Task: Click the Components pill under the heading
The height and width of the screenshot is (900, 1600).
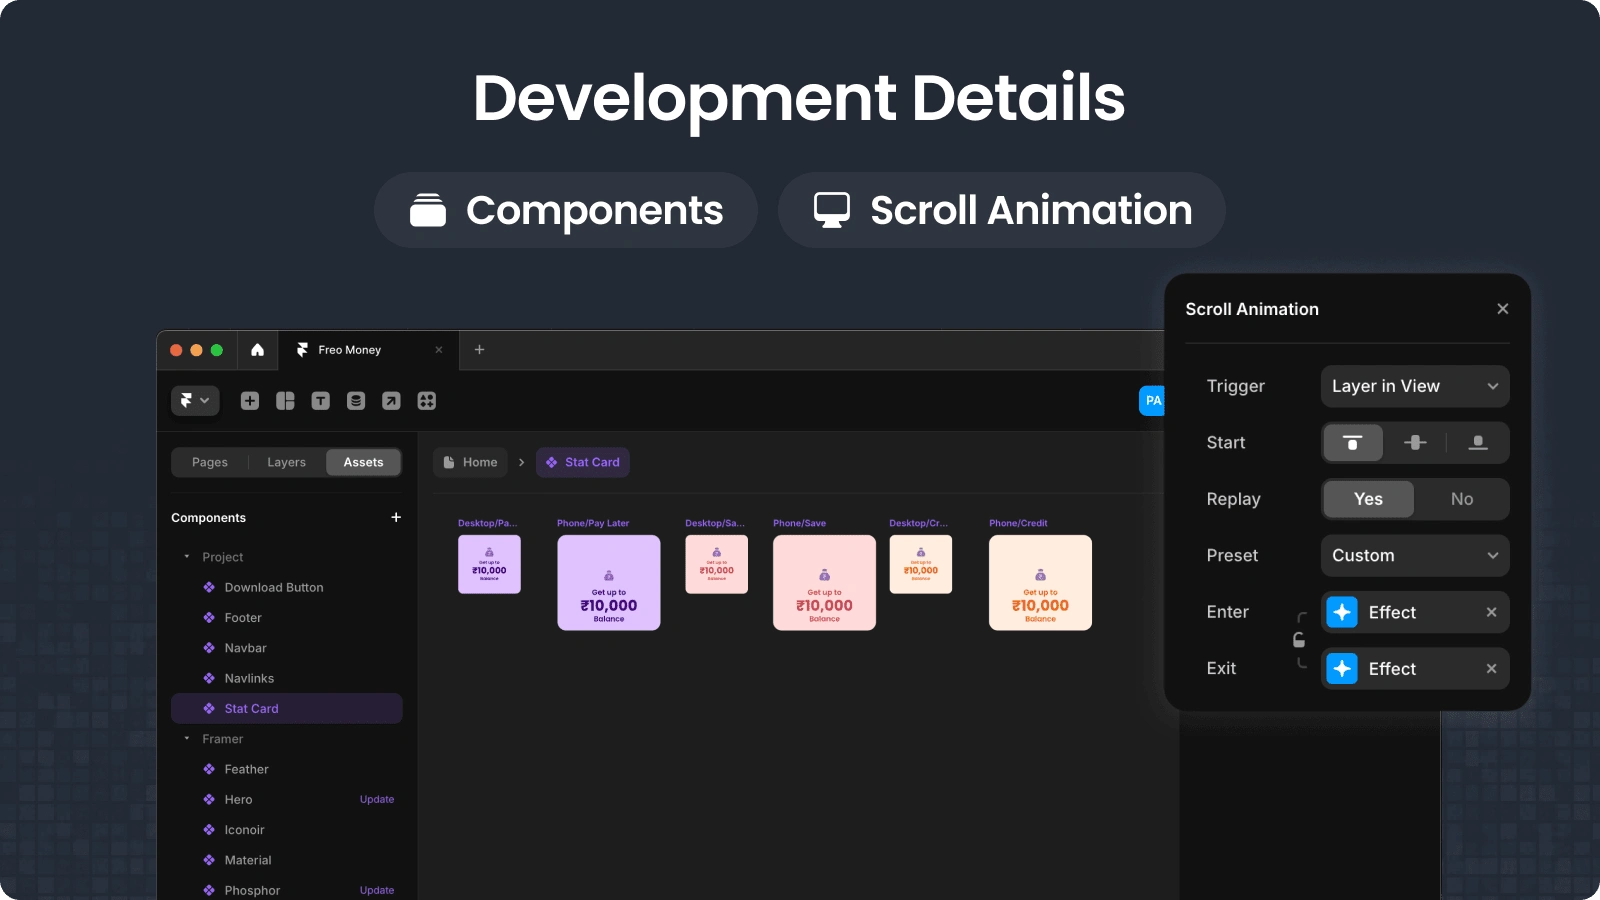Action: click(566, 210)
